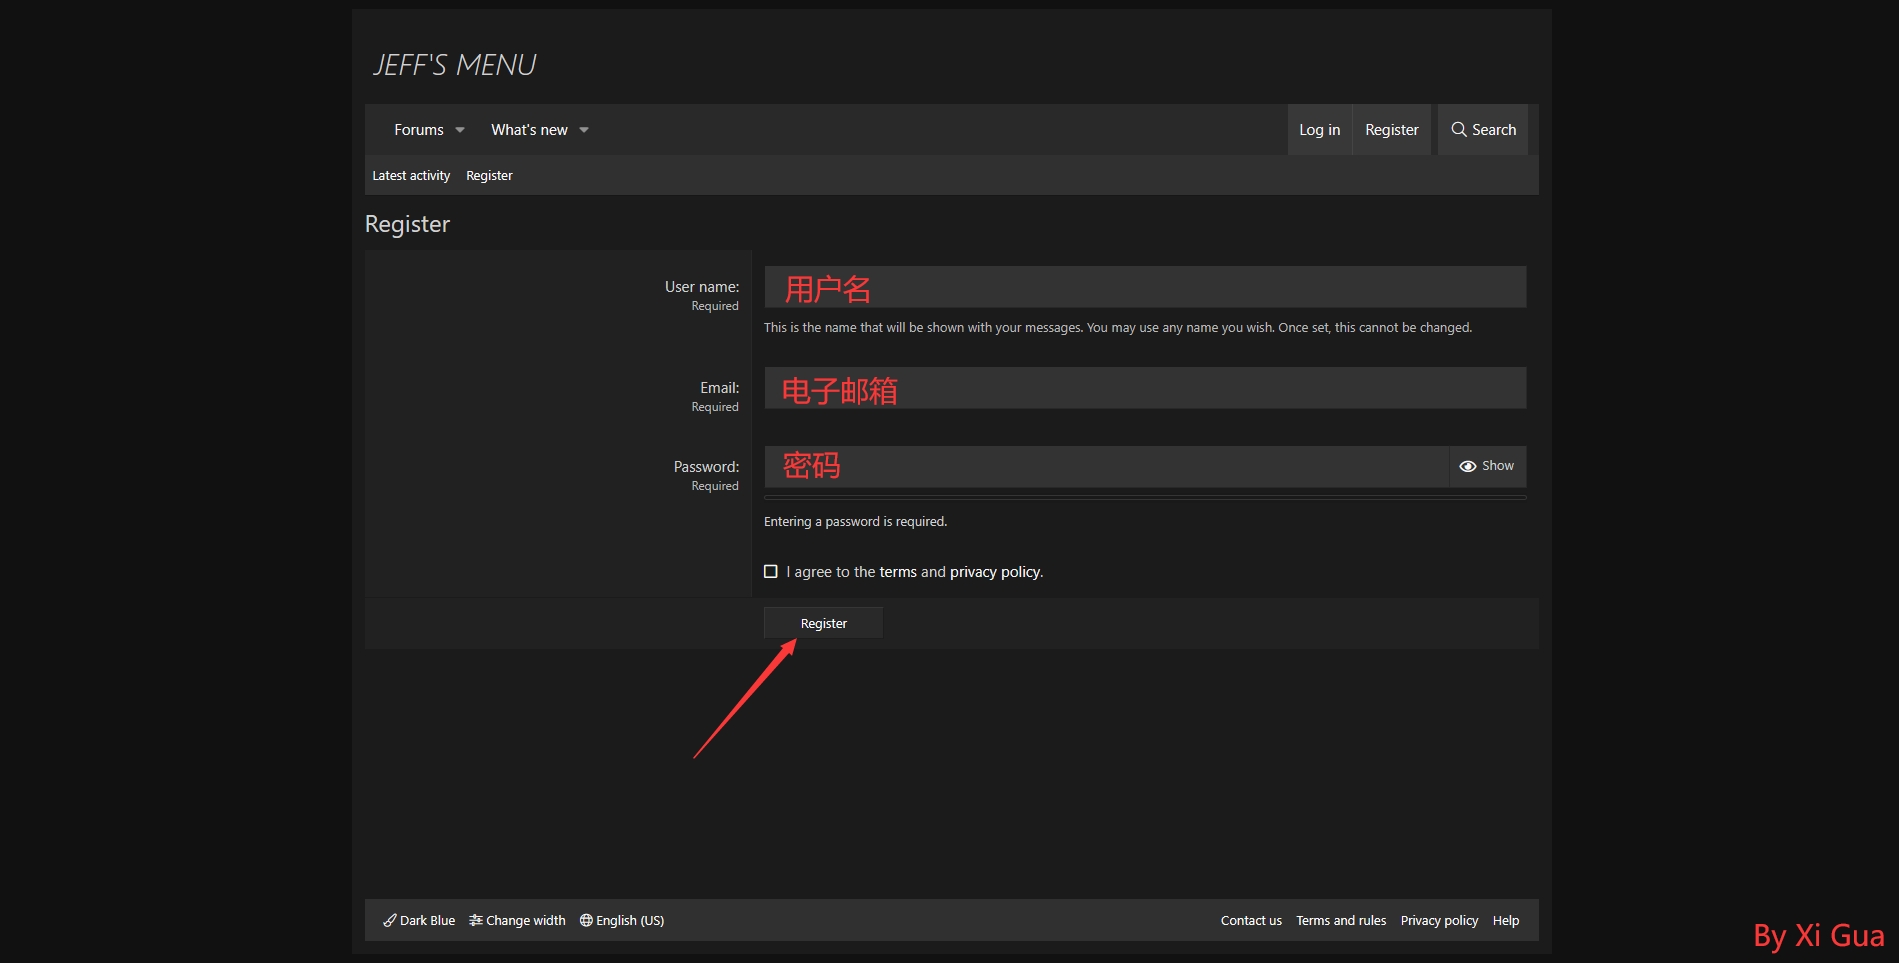This screenshot has width=1899, height=963.
Task: Click the eye icon in password field
Action: tap(1467, 467)
